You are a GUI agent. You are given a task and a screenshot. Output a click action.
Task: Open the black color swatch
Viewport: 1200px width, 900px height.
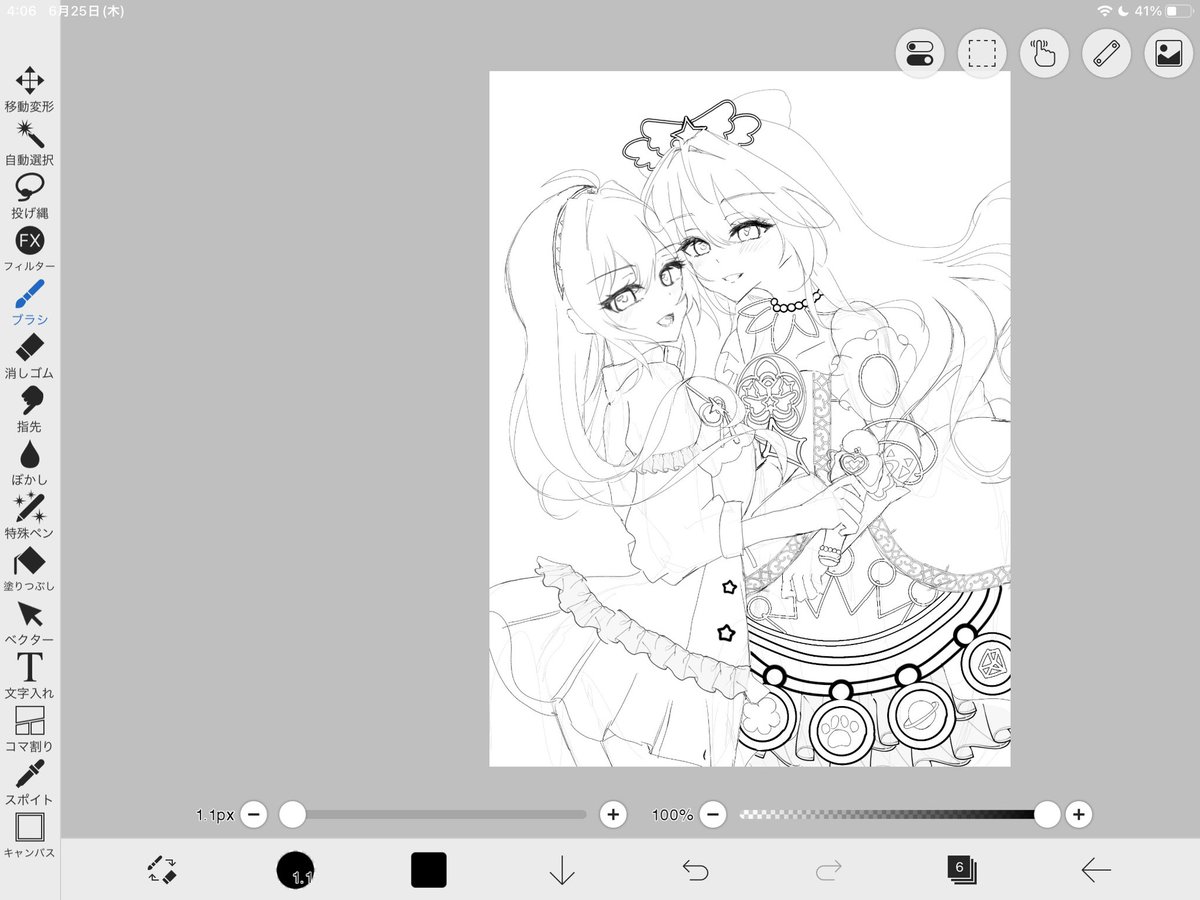[429, 870]
